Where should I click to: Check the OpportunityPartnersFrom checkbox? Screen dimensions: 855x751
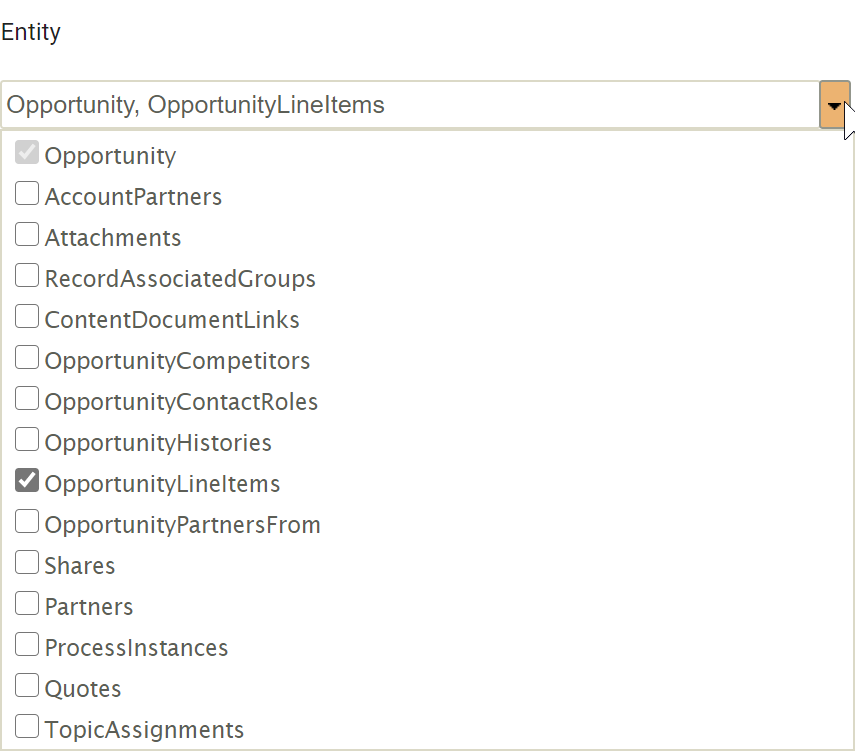point(27,522)
